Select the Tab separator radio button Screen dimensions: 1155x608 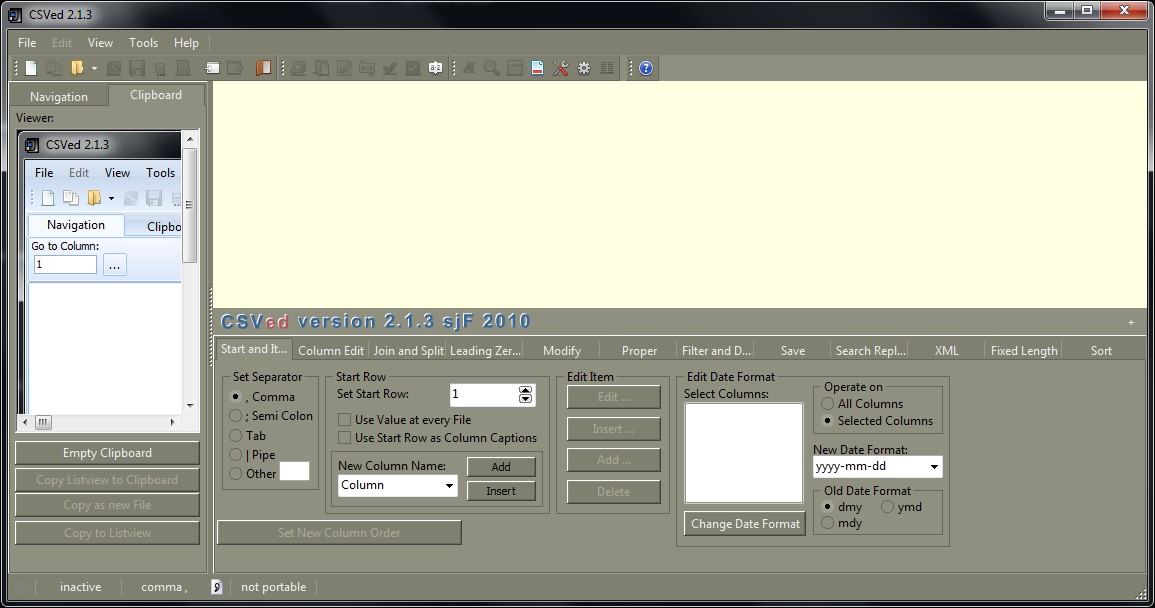point(235,436)
